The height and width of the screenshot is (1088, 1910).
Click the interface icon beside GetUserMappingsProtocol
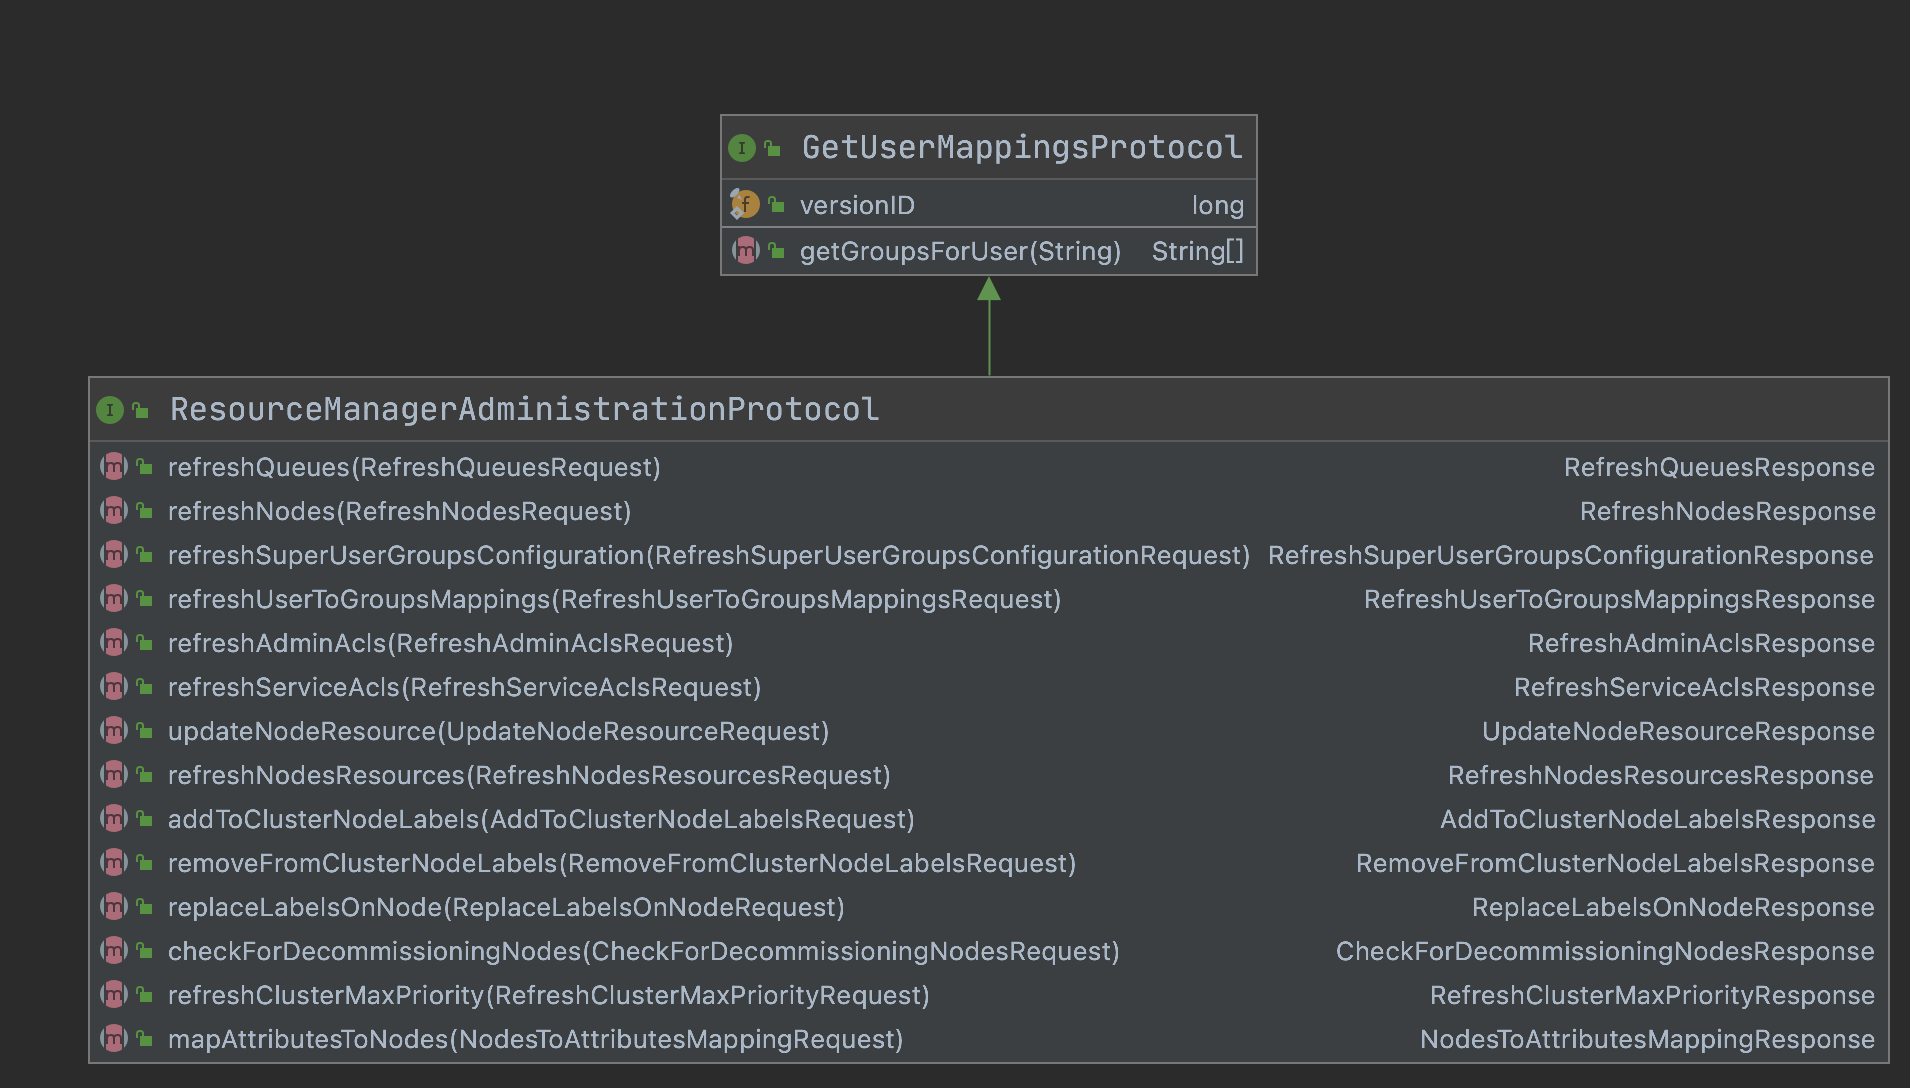[x=742, y=149]
